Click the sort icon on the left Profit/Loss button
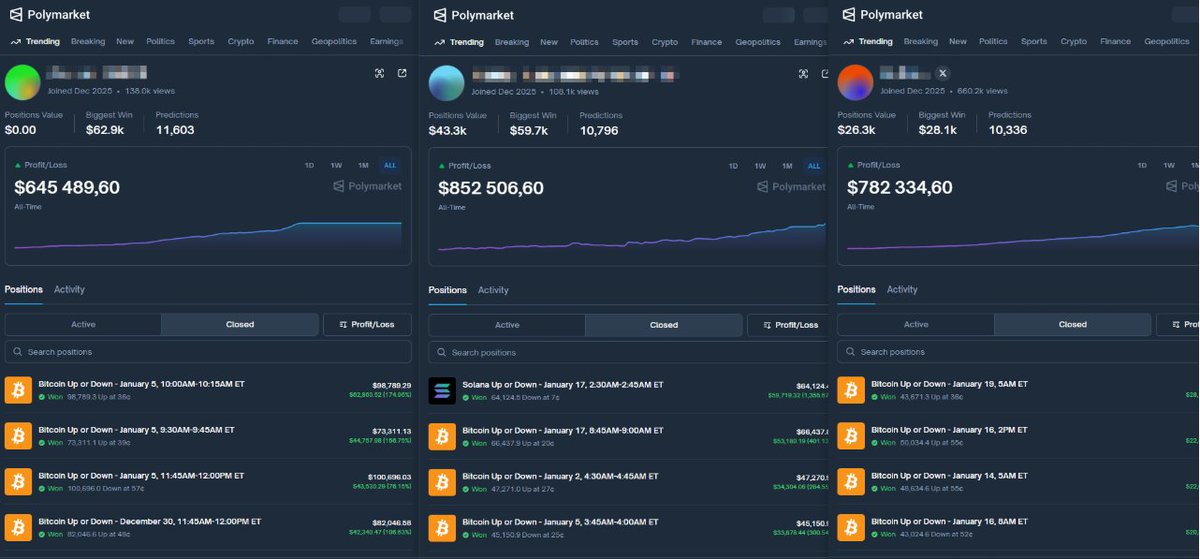Viewport: 1200px width, 559px height. pos(343,325)
